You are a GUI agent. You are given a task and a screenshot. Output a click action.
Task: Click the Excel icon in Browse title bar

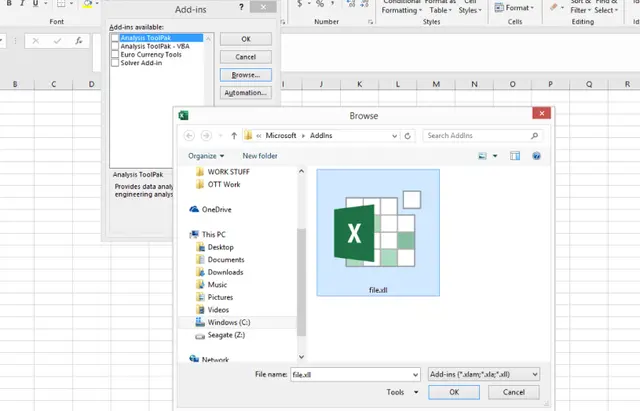[x=184, y=116]
